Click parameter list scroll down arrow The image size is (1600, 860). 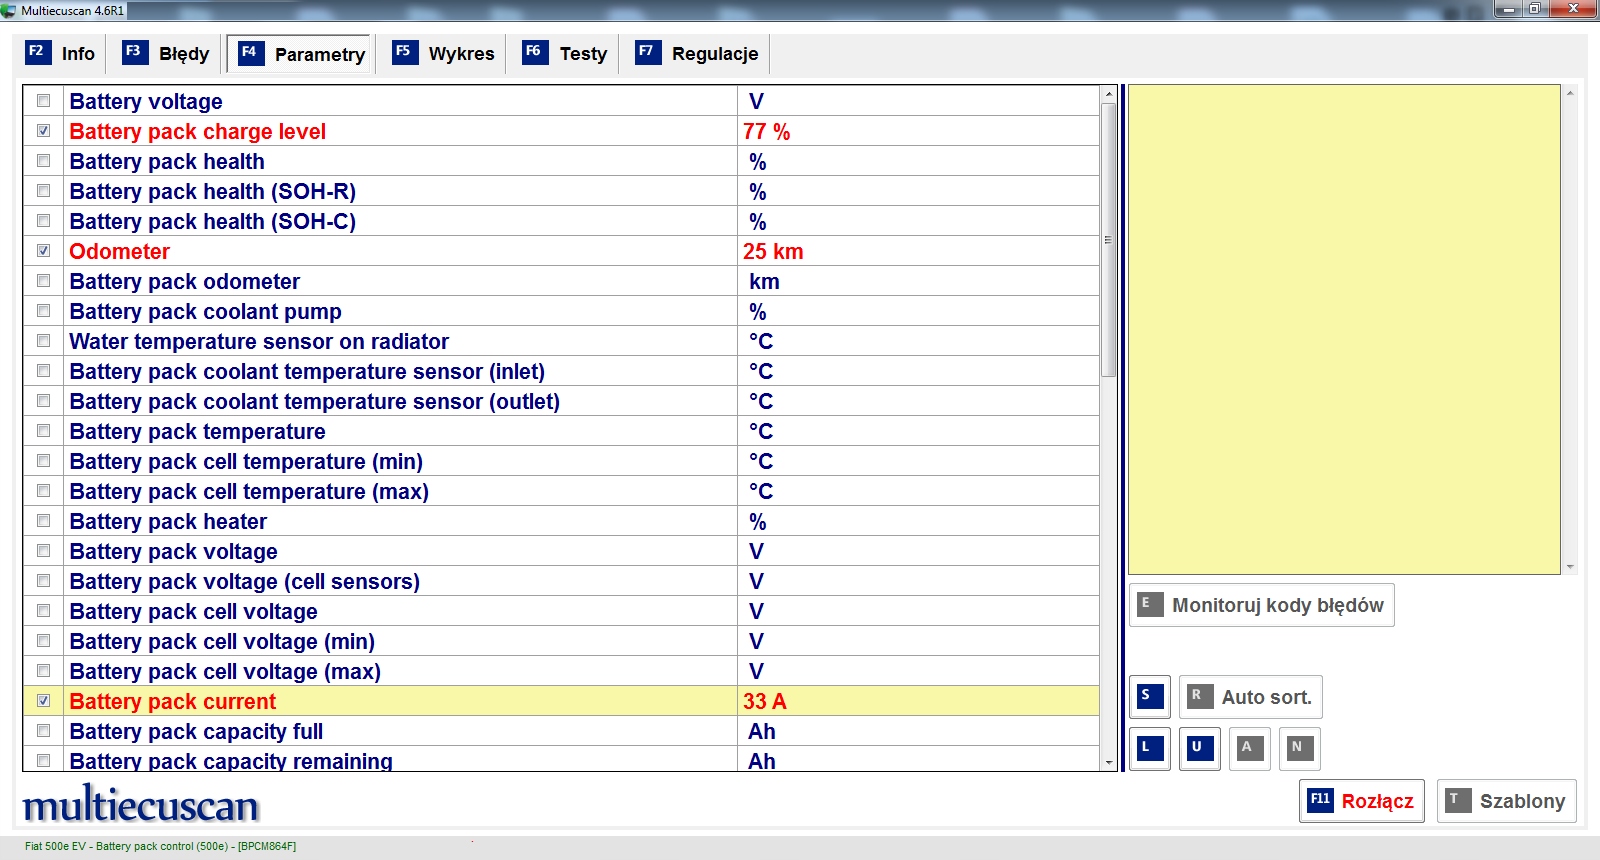1108,763
